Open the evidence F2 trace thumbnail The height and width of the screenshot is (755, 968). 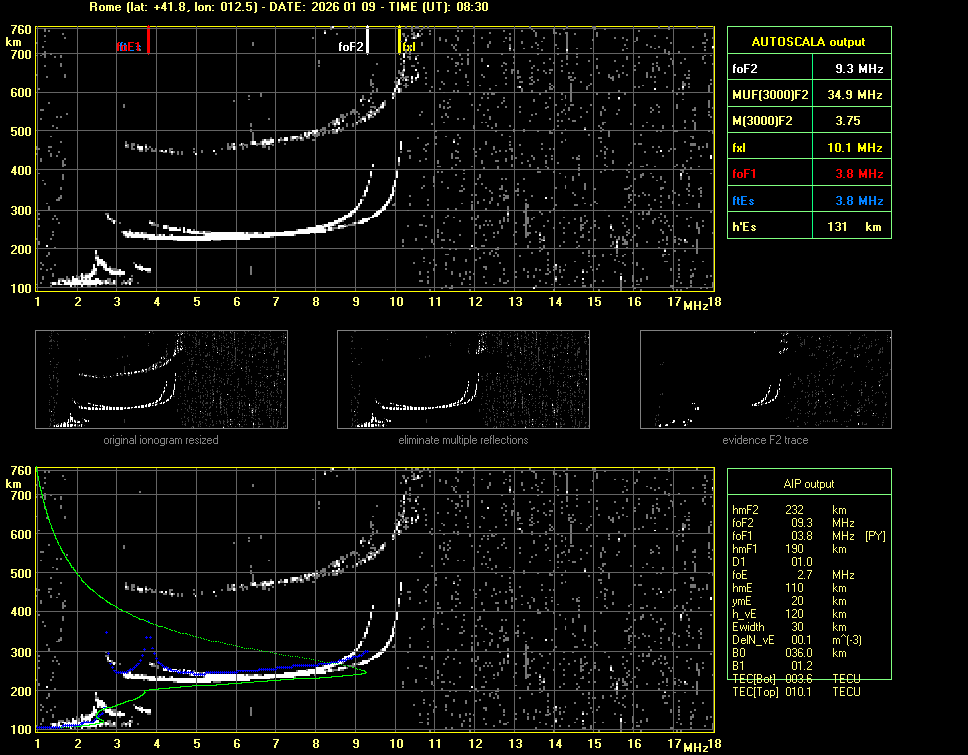[765, 380]
